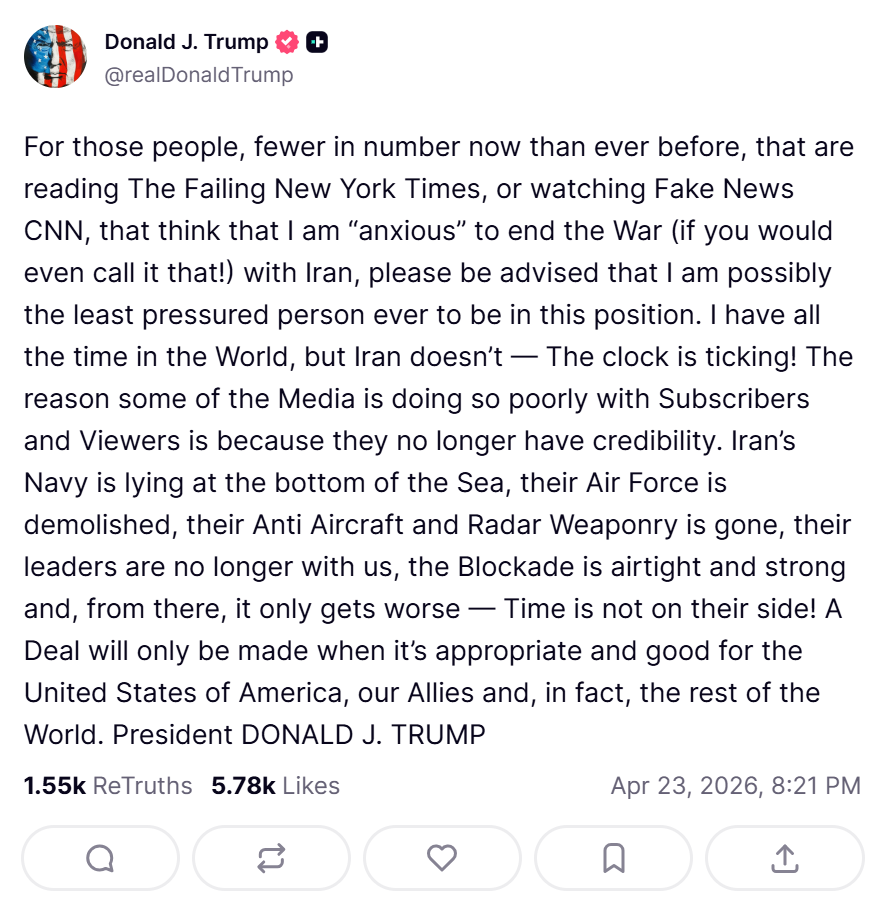
Task: ReTruth this post using the arrows icon
Action: 271,857
